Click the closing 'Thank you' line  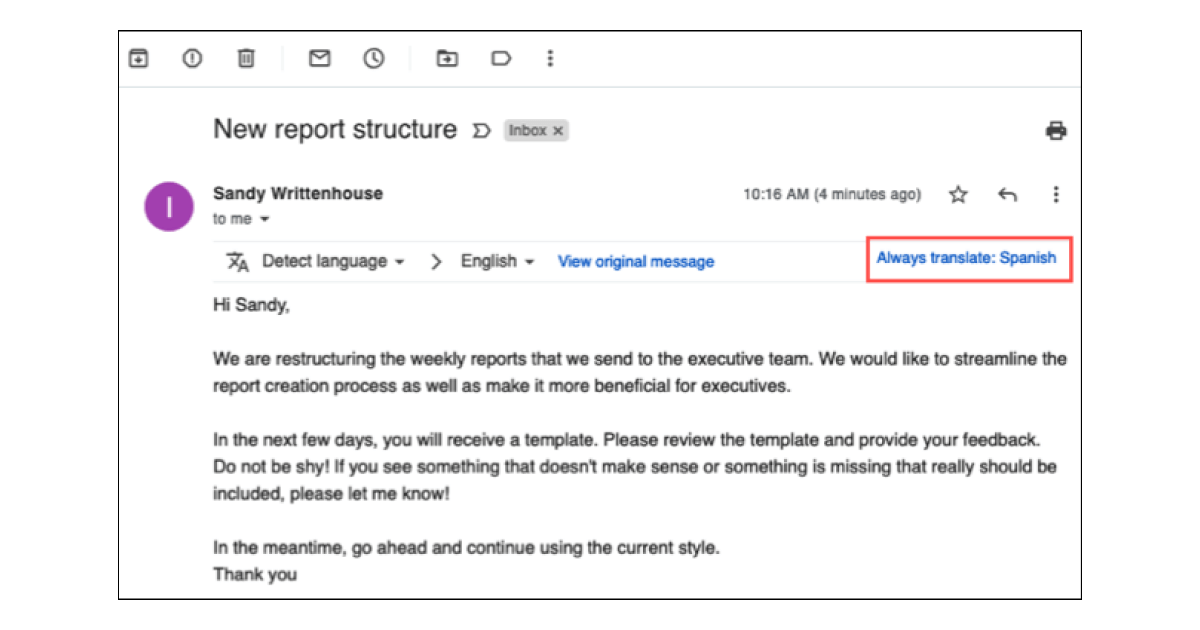click(255, 575)
